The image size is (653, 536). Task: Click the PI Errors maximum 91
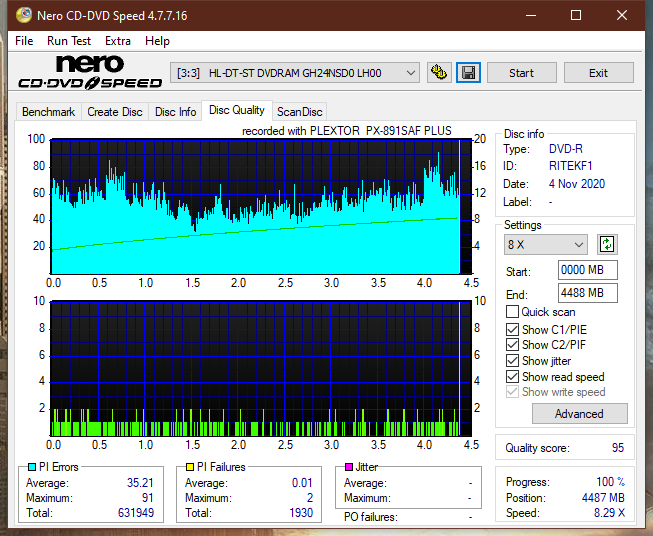point(147,497)
